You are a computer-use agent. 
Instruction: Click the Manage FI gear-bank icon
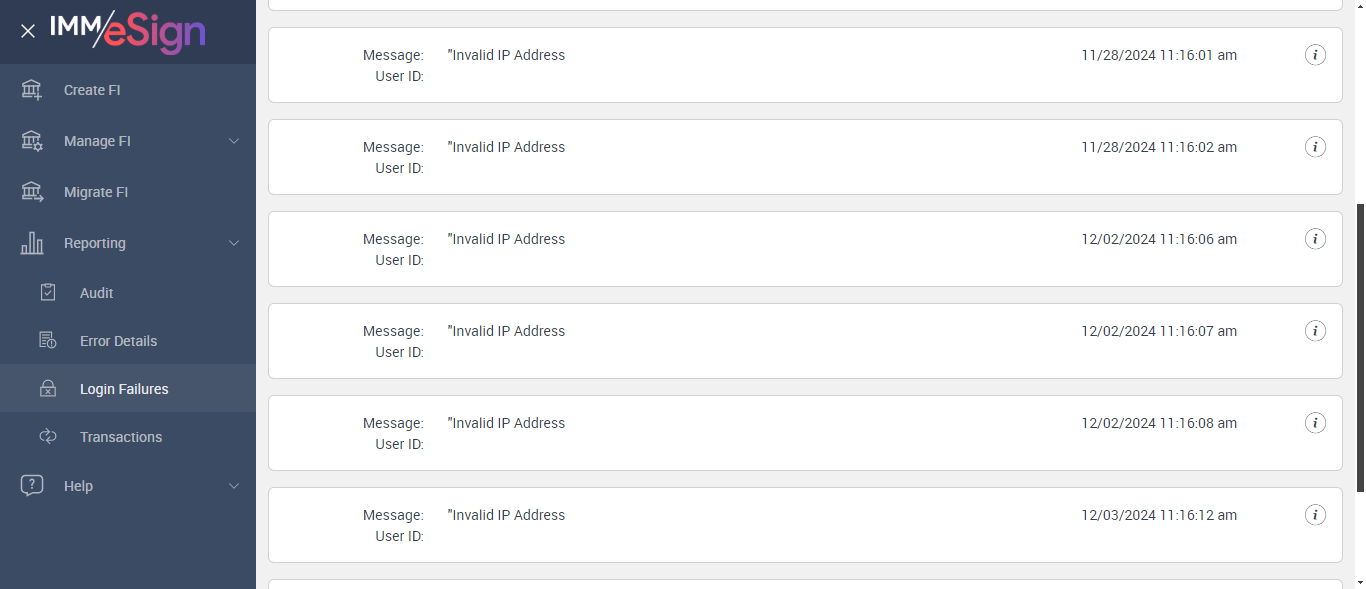point(32,141)
